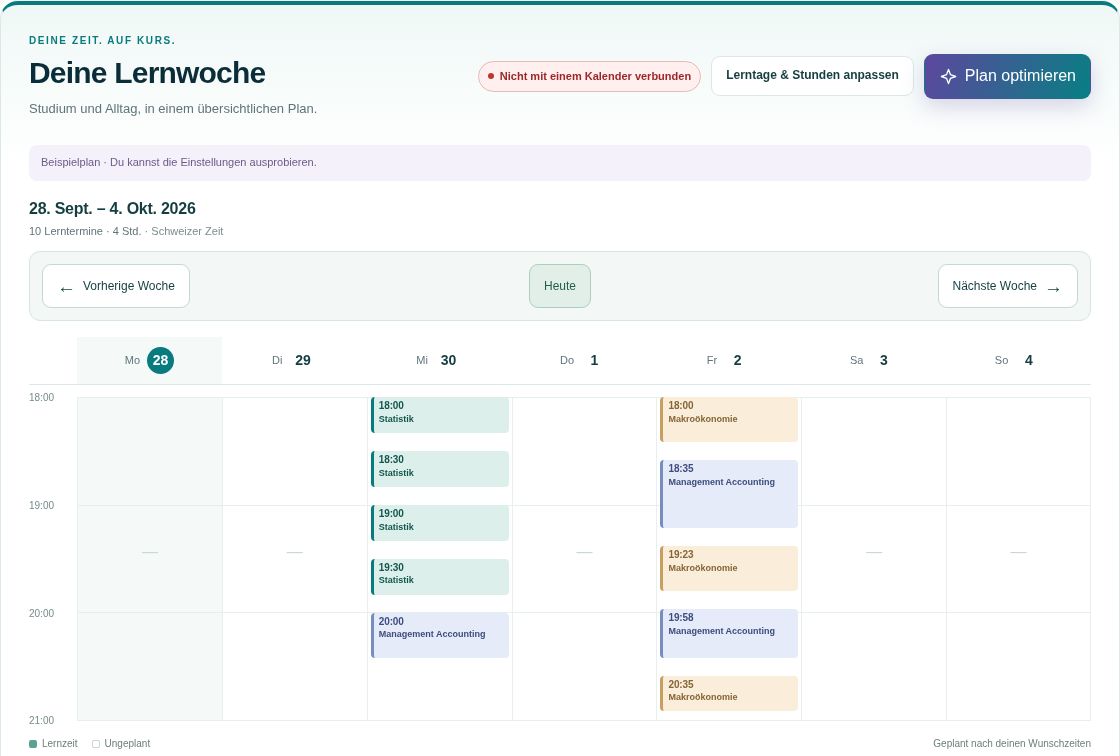Click the Nicht mit einem Kalender verbunden badge

[589, 76]
